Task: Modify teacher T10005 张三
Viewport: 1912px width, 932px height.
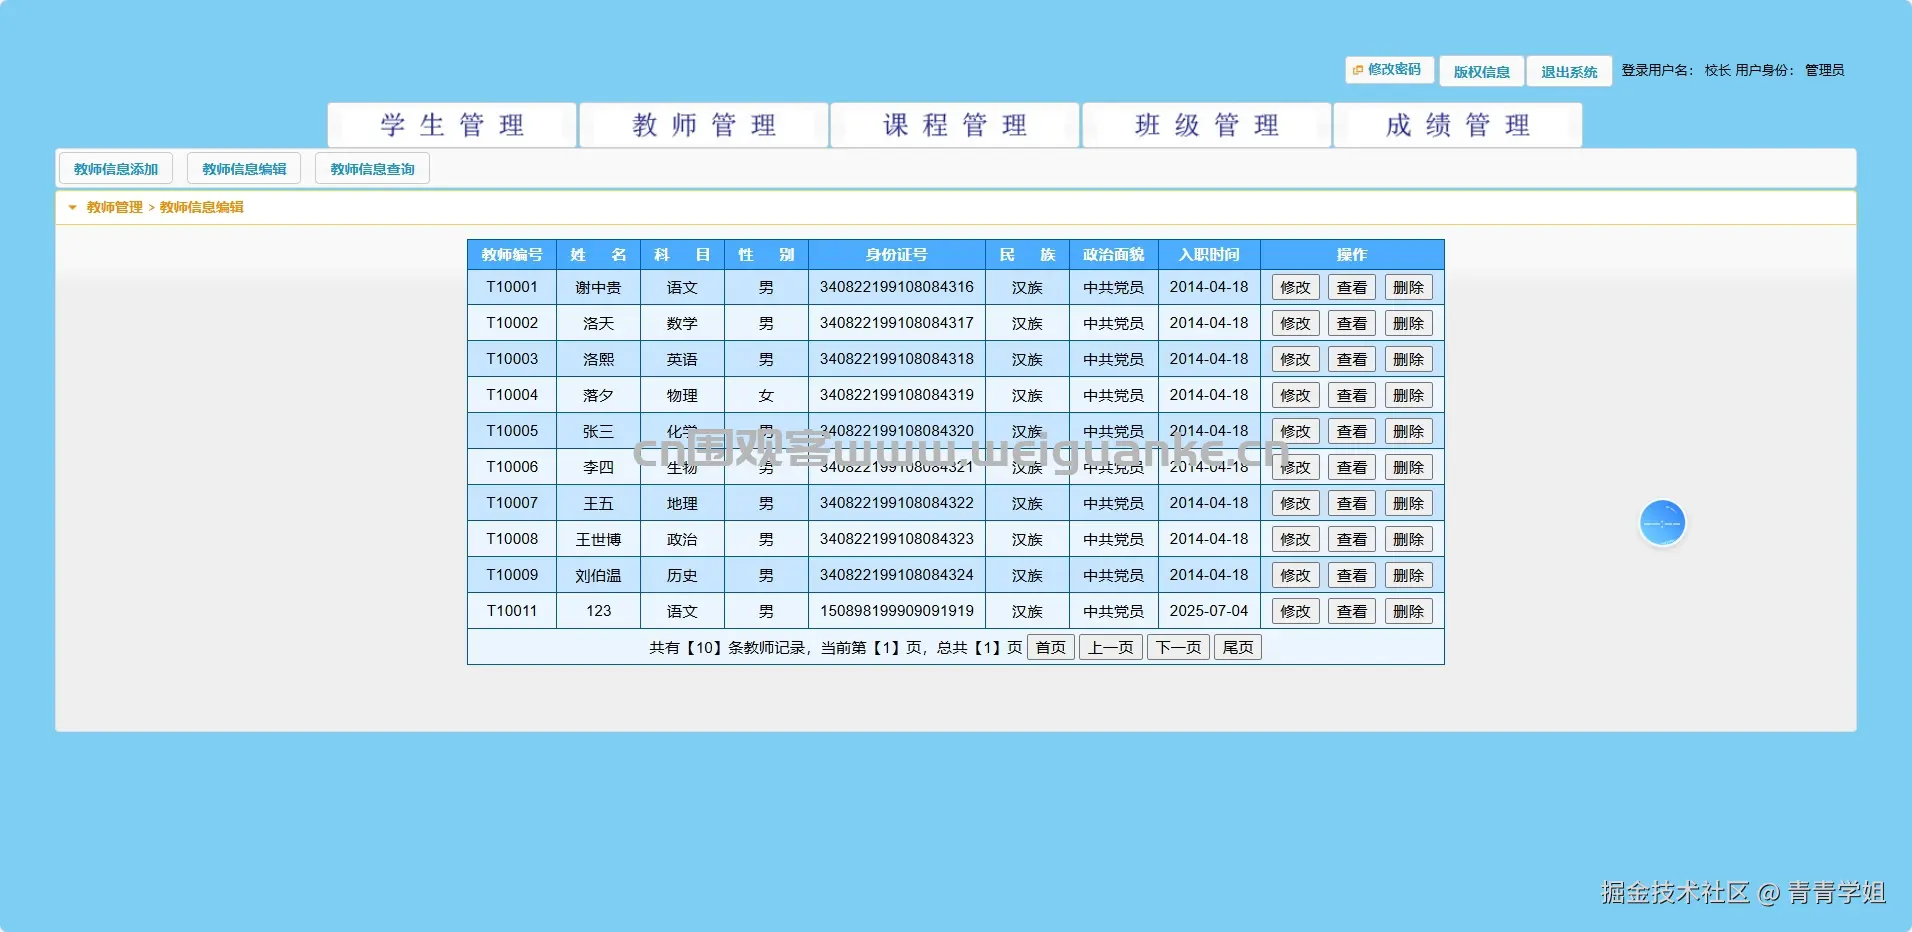Action: coord(1295,432)
